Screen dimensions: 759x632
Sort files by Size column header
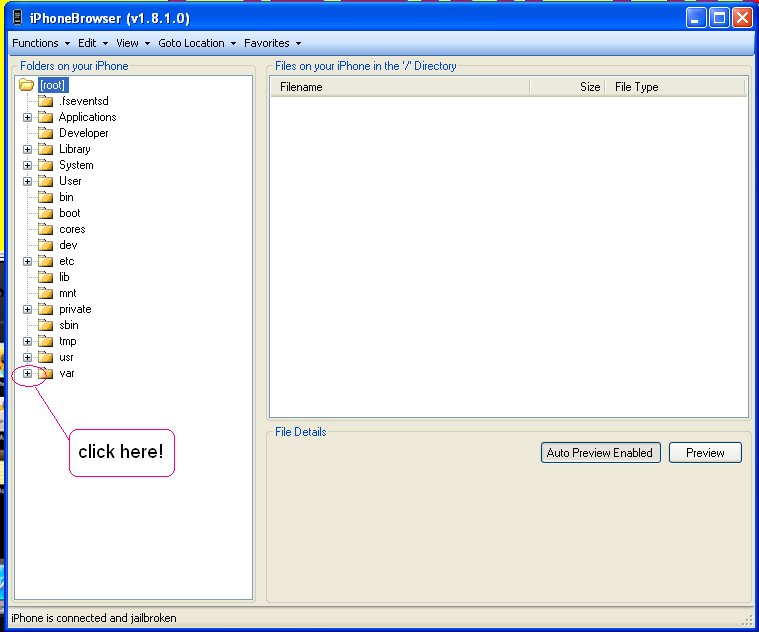[x=567, y=87]
